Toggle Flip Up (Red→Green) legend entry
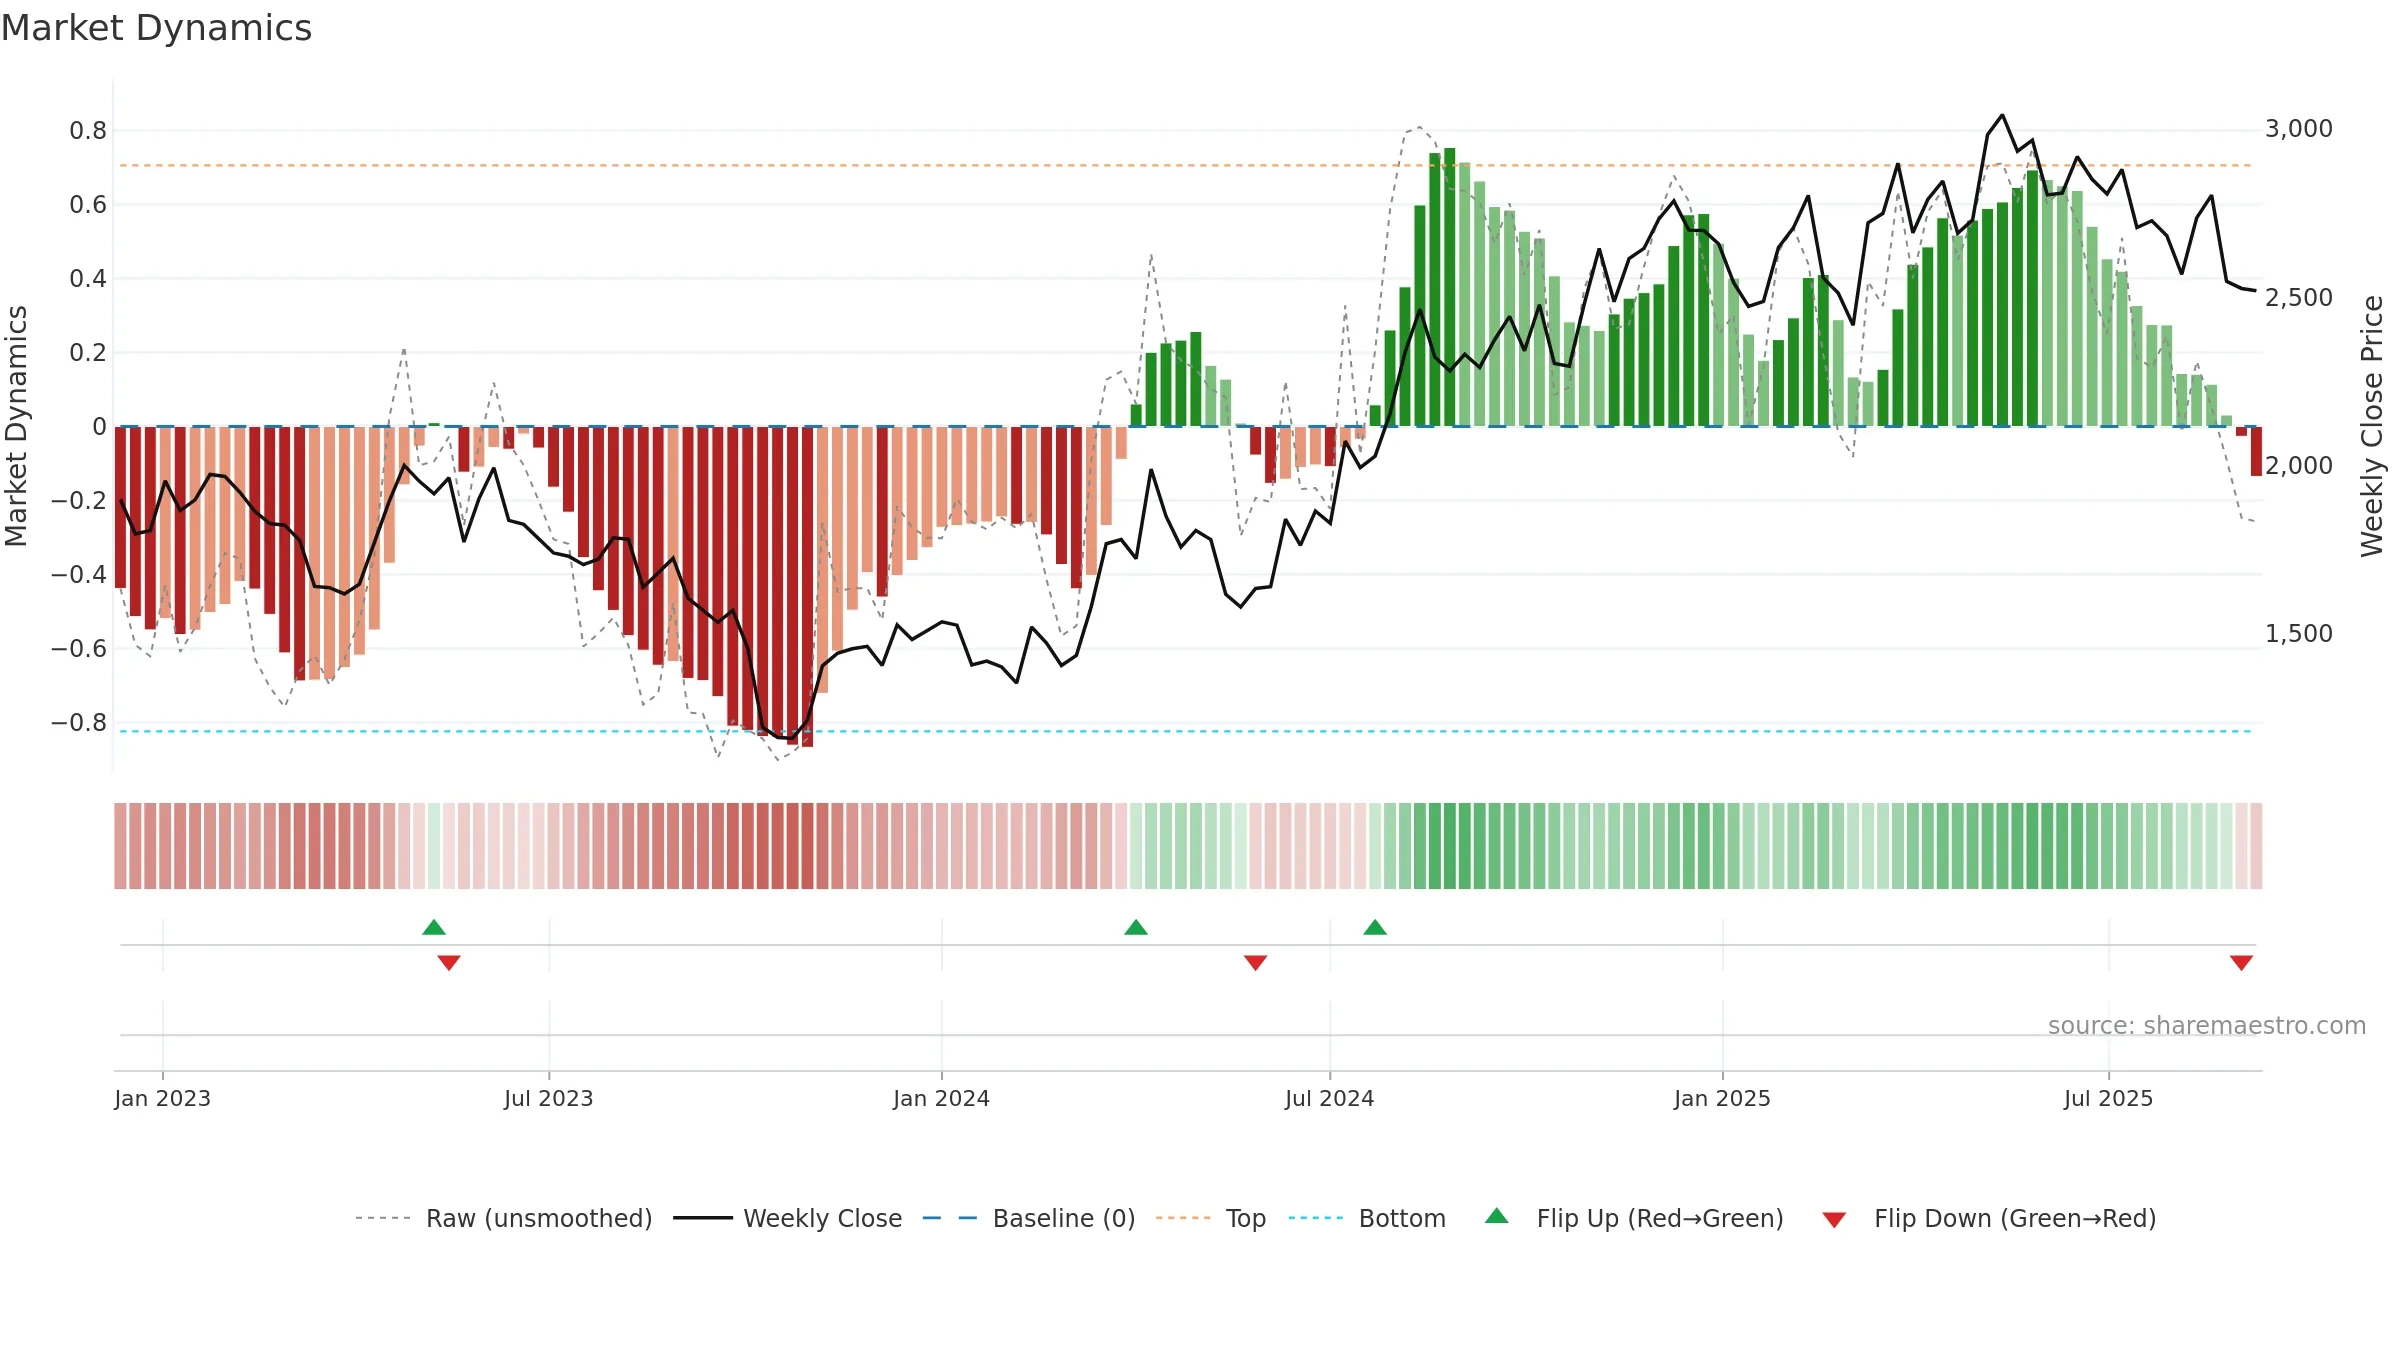The width and height of the screenshot is (2400, 1350). click(x=1634, y=1218)
